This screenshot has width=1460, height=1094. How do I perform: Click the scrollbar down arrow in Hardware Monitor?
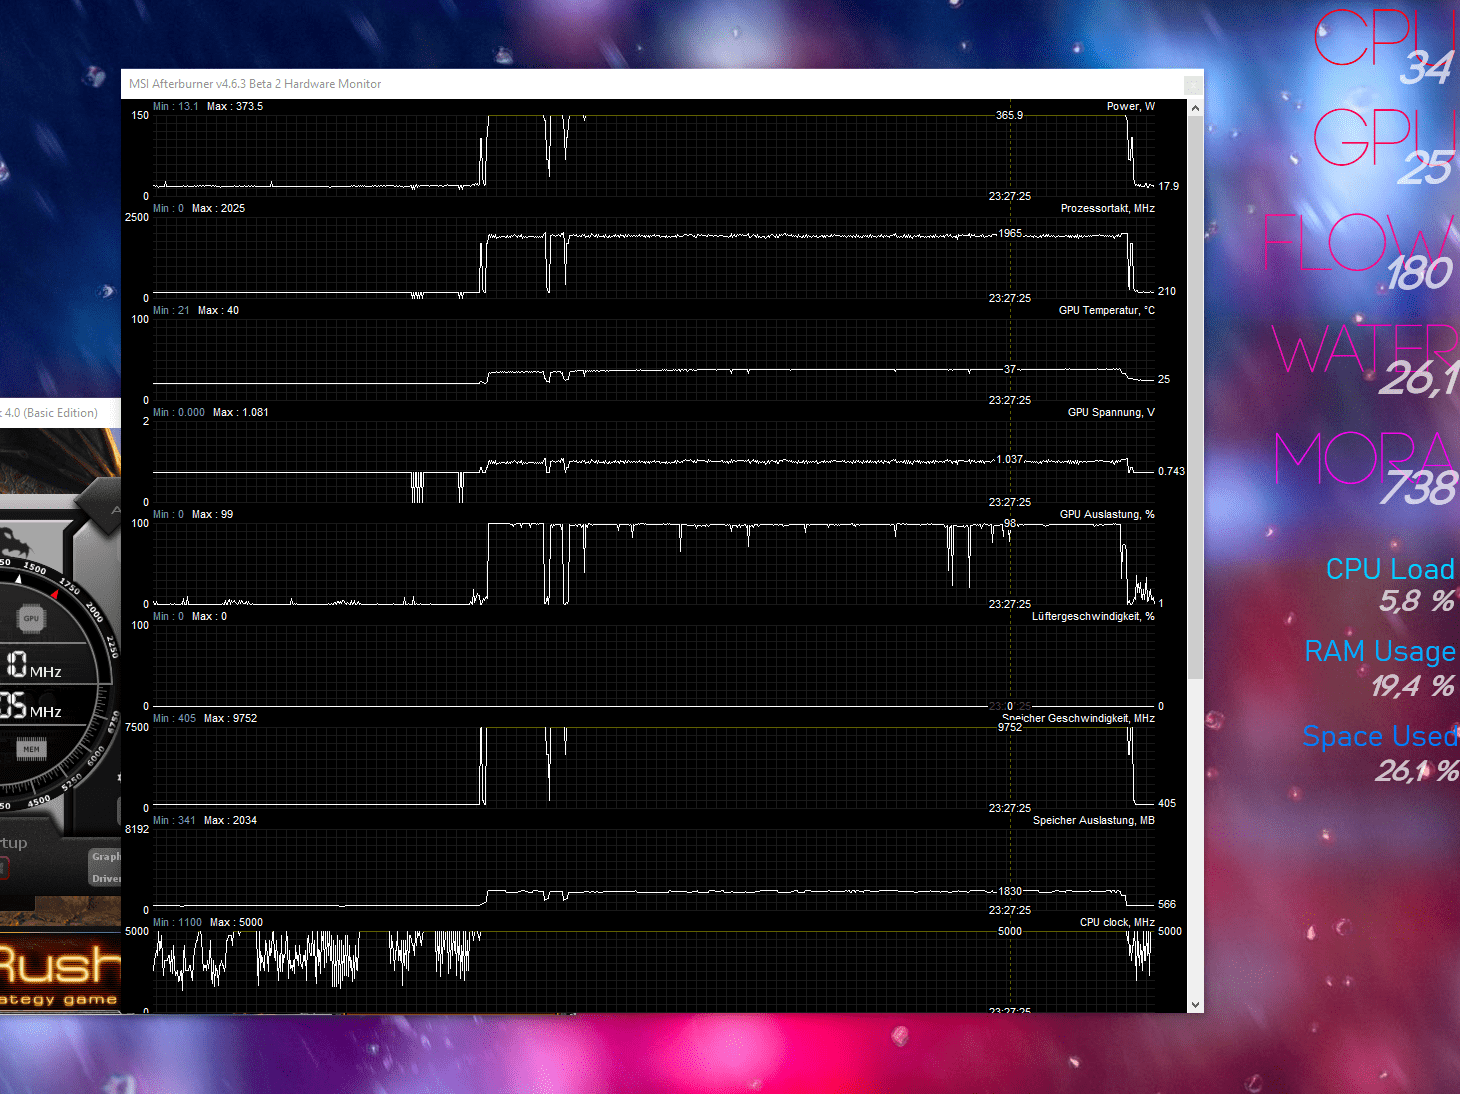(x=1195, y=1005)
